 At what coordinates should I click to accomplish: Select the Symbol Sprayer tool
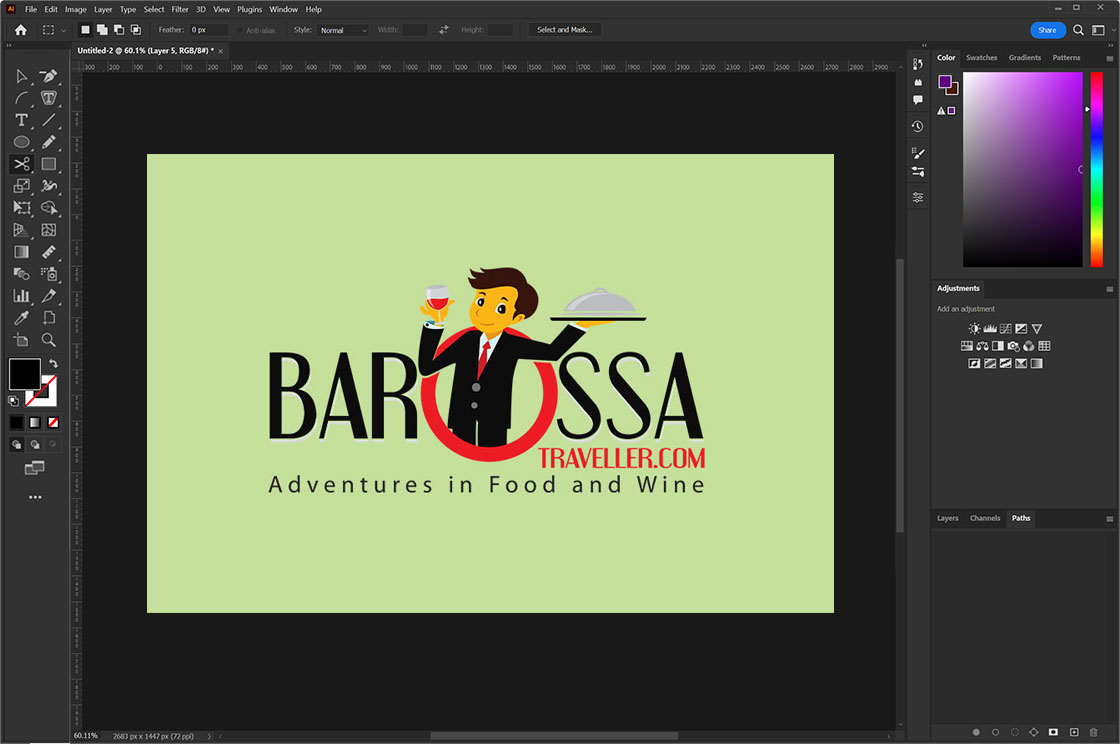pos(49,274)
